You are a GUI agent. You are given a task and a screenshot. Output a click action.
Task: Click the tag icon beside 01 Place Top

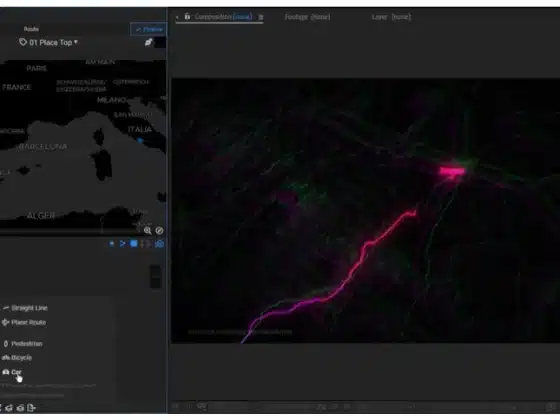[23, 42]
